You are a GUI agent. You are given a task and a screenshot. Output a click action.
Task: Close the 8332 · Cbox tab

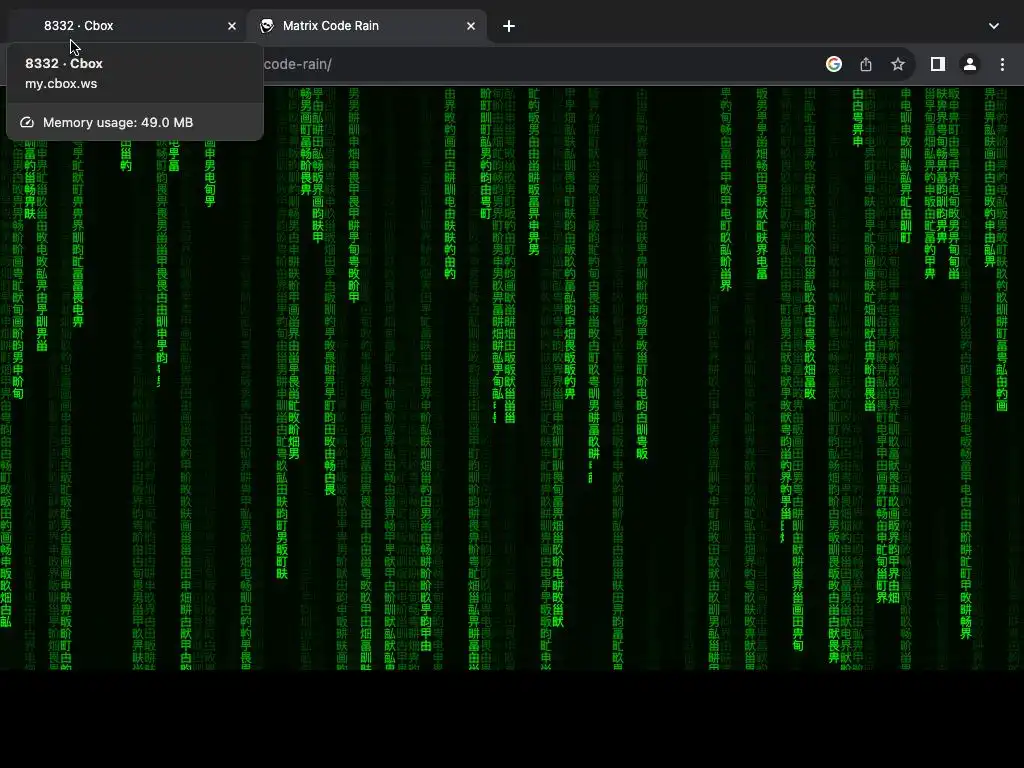coord(232,26)
